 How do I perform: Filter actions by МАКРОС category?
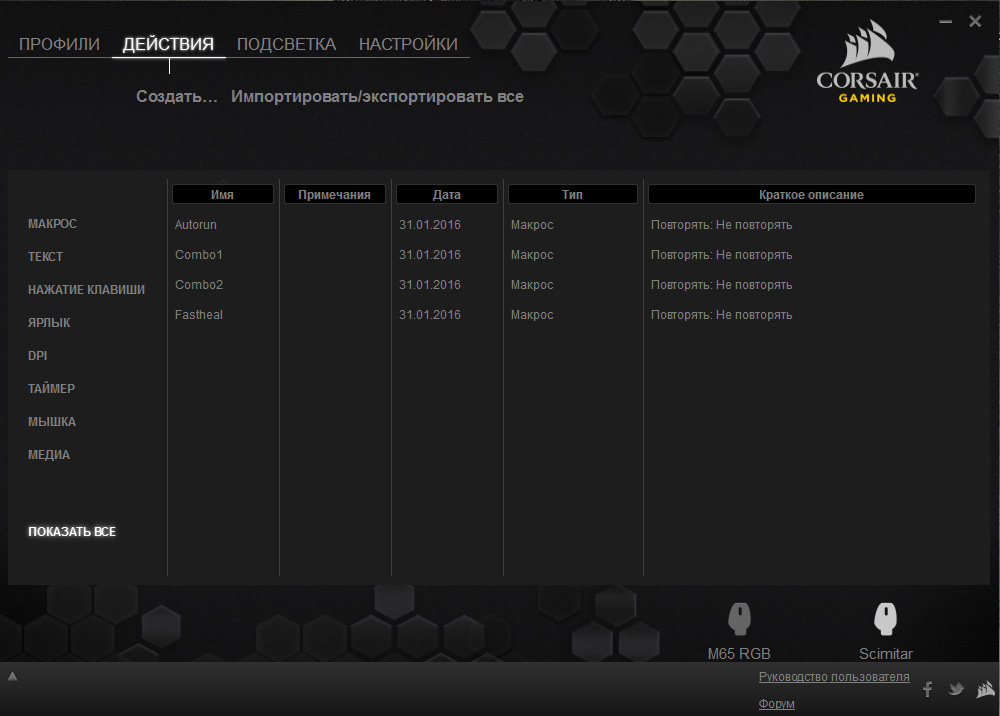(52, 224)
